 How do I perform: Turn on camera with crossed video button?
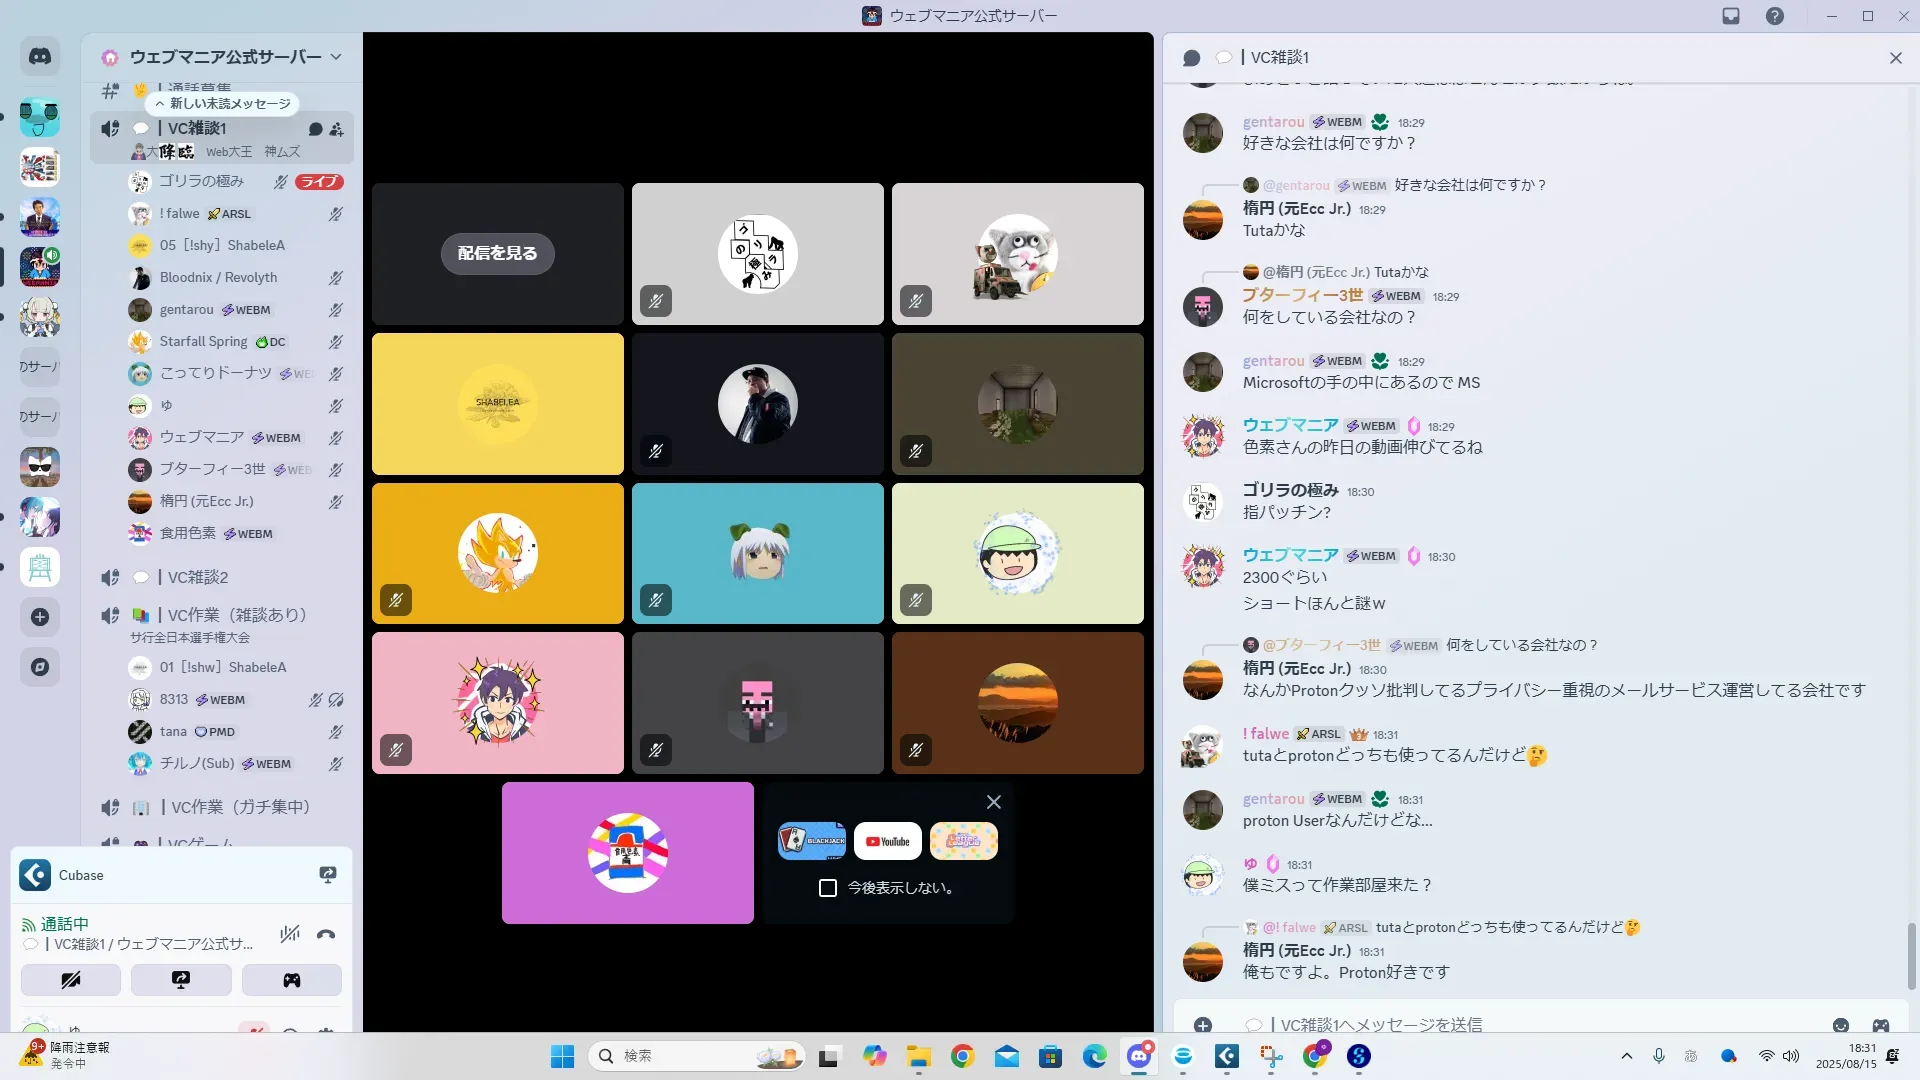point(71,980)
